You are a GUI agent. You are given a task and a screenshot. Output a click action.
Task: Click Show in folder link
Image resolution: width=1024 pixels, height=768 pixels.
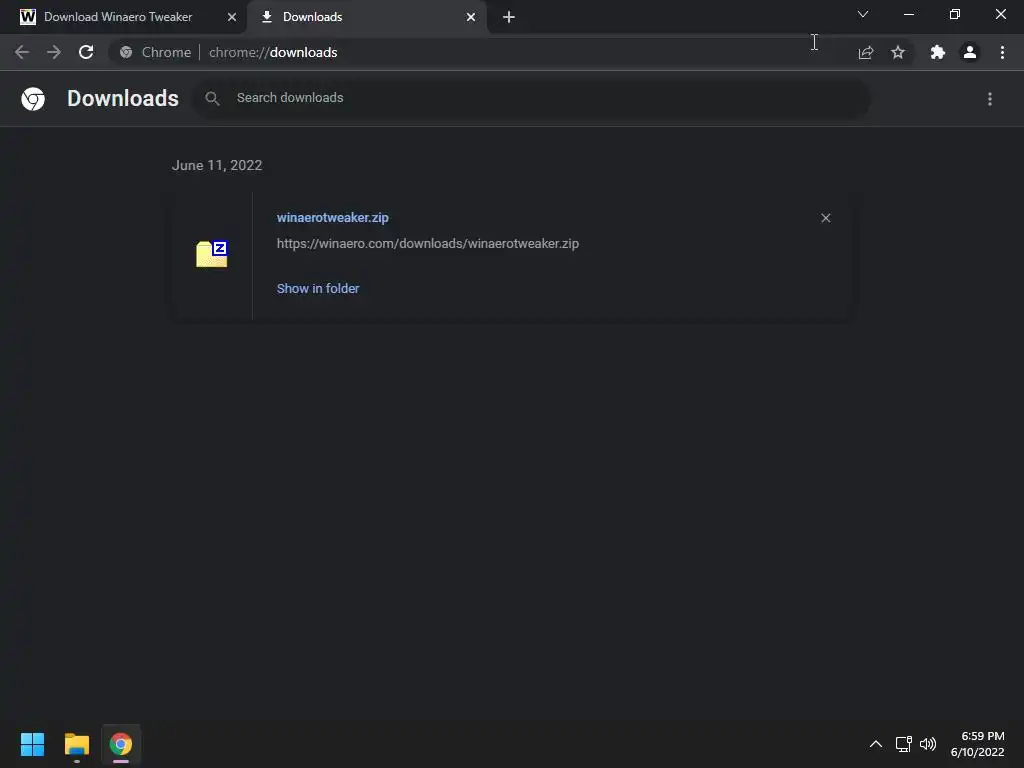click(318, 288)
